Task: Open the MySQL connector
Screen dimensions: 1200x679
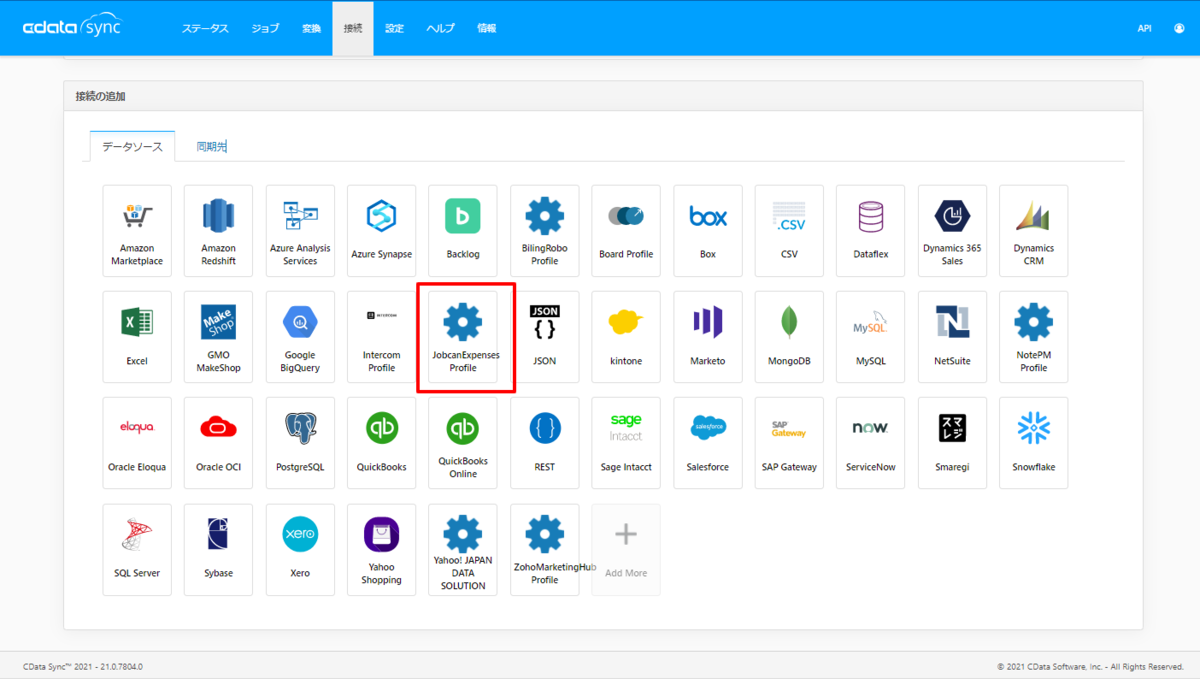Action: pos(871,337)
